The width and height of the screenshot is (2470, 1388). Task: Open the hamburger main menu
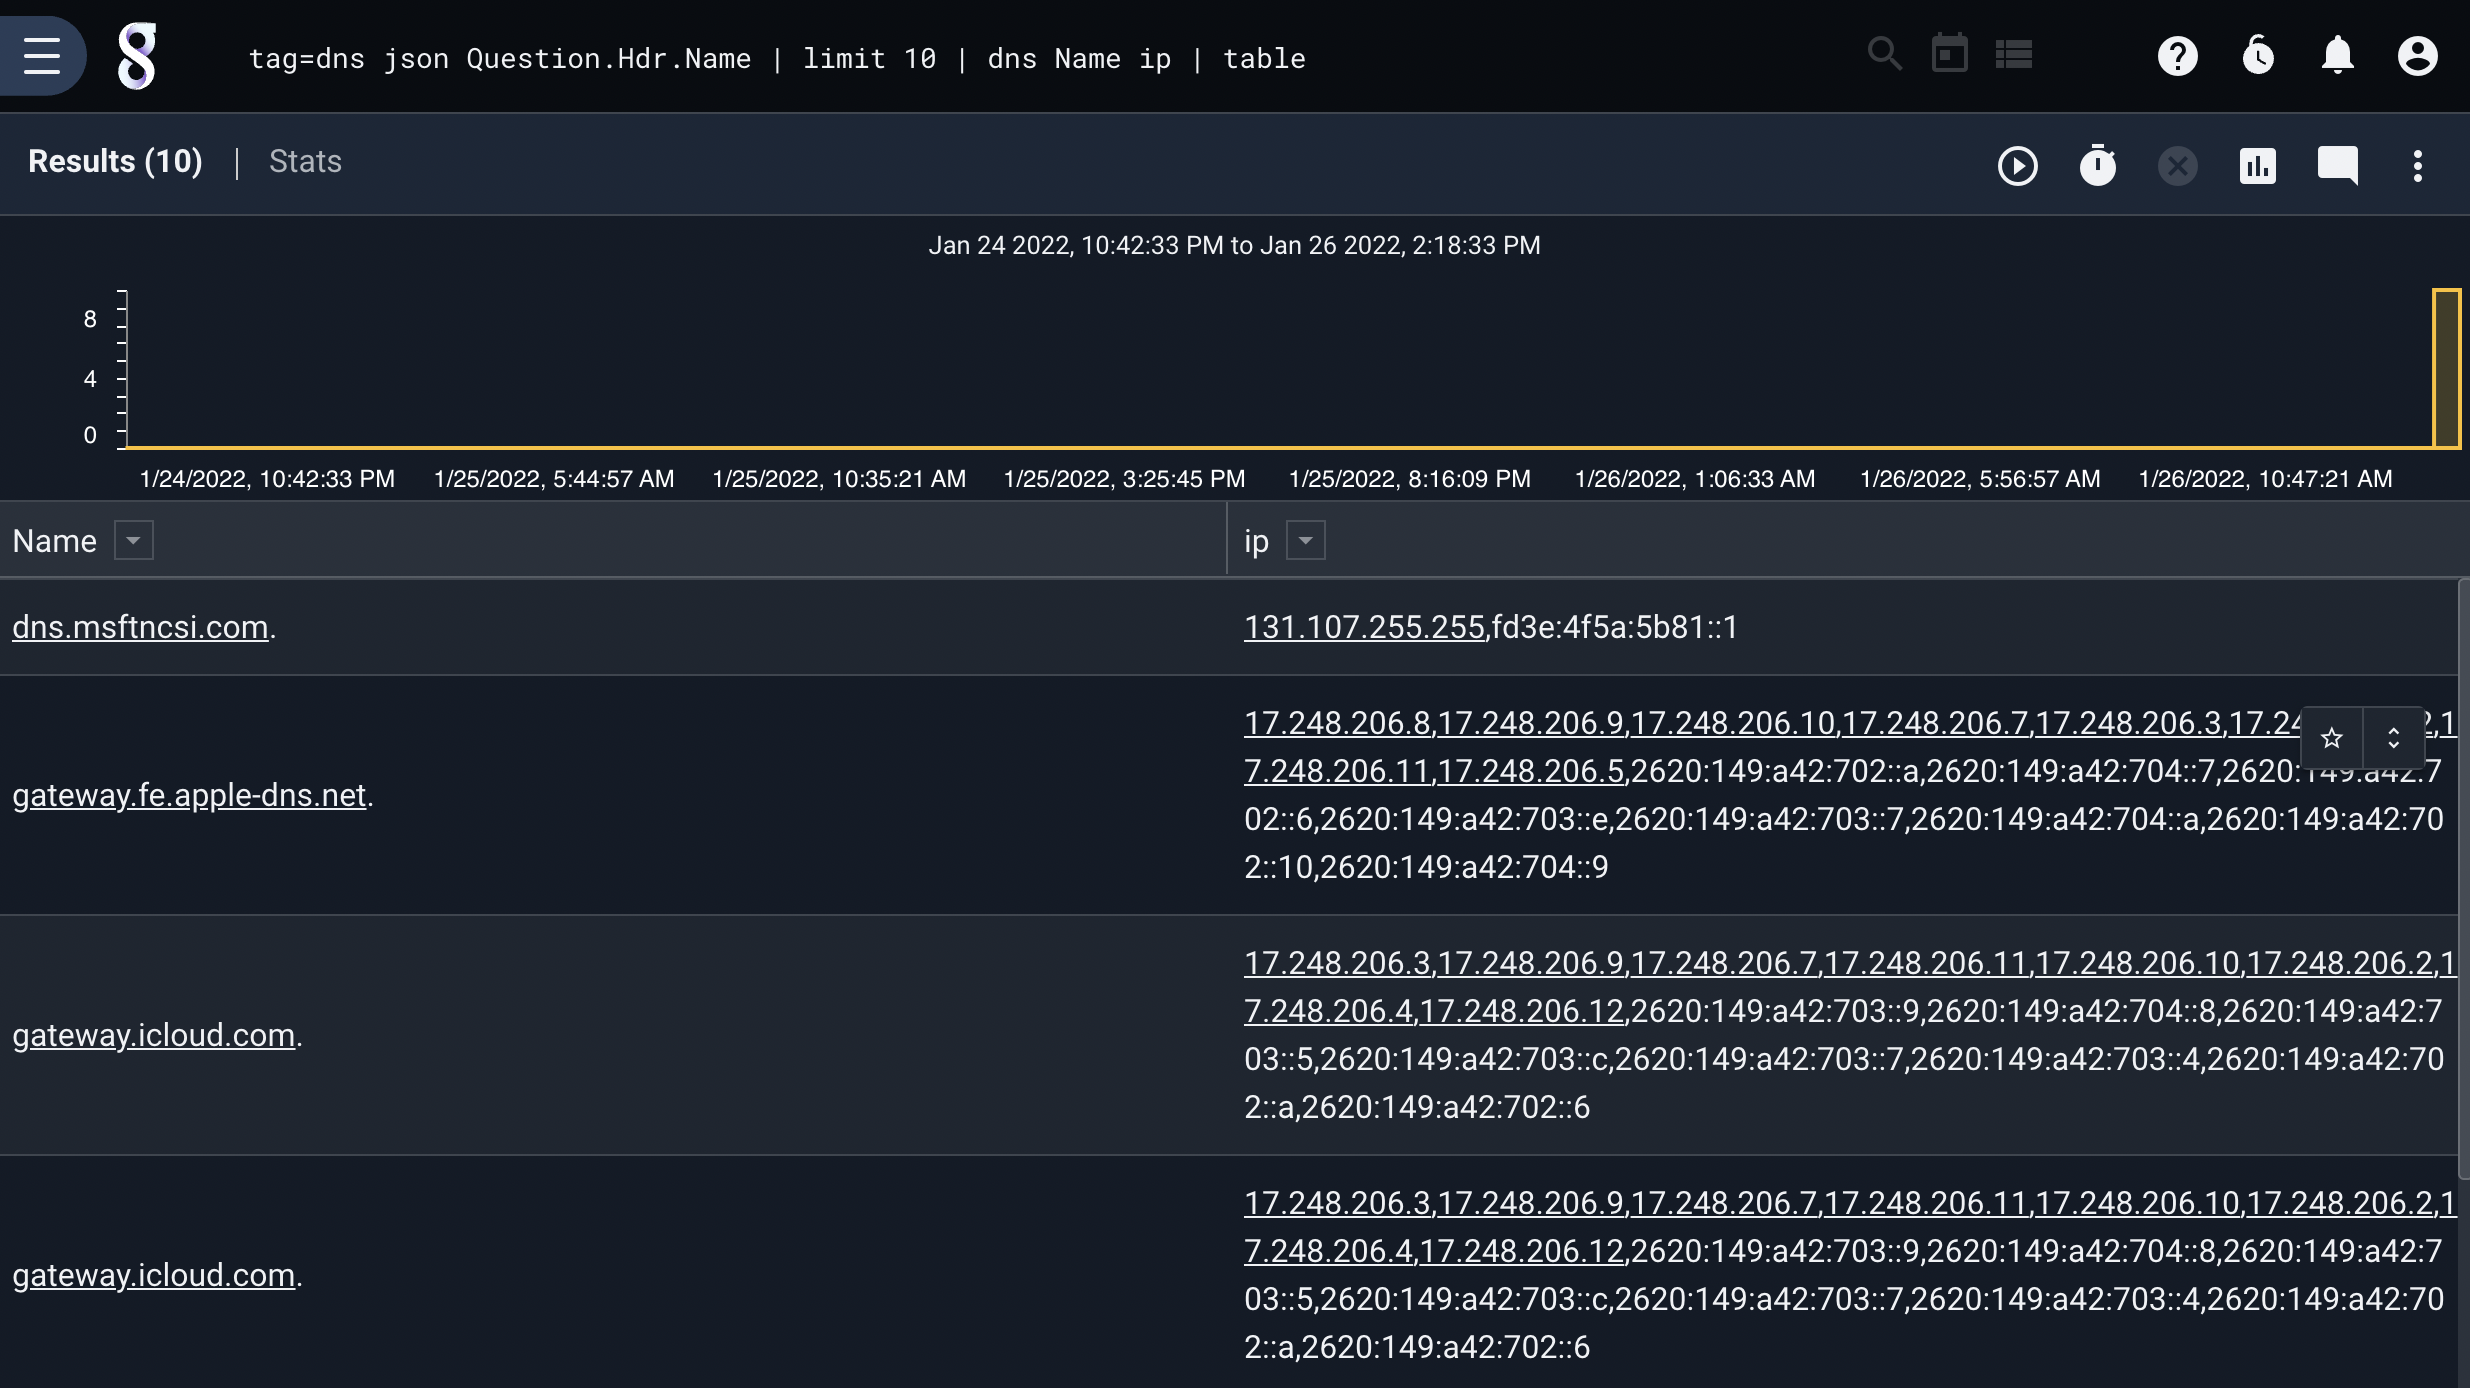[42, 56]
